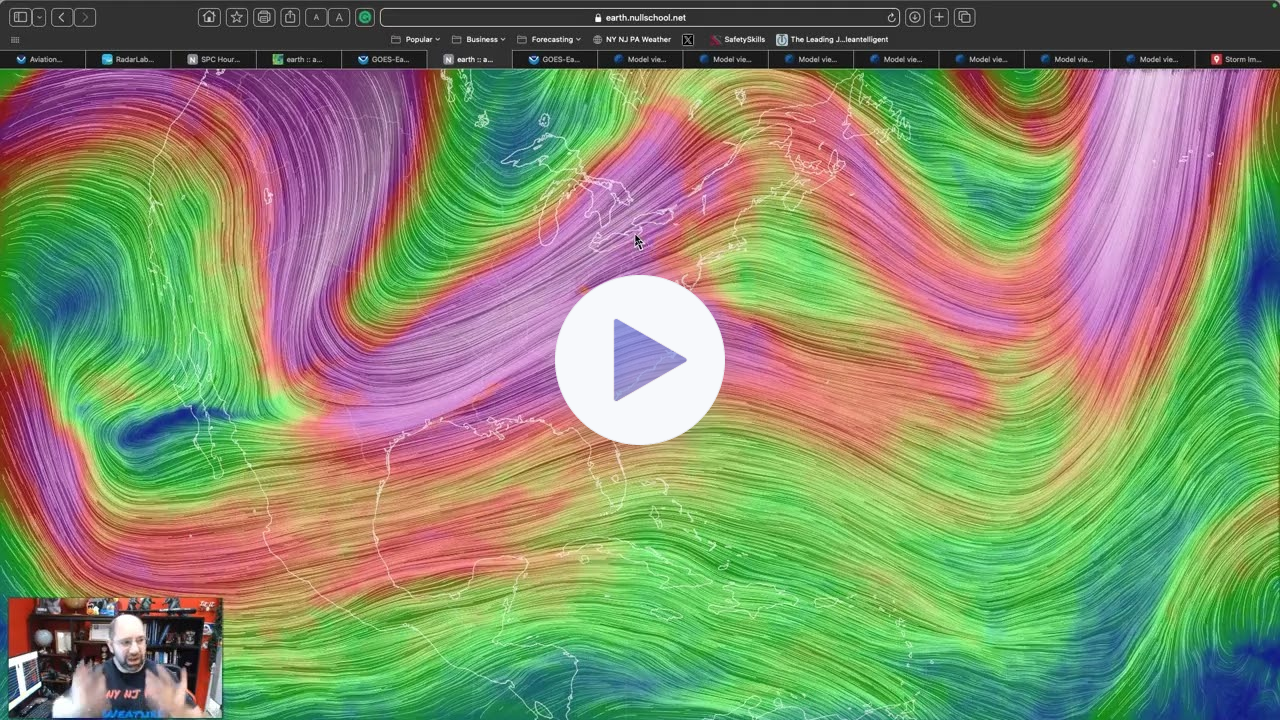This screenshot has height=720, width=1280.
Task: Expand the Forecasting bookmarks folder
Action: [549, 39]
